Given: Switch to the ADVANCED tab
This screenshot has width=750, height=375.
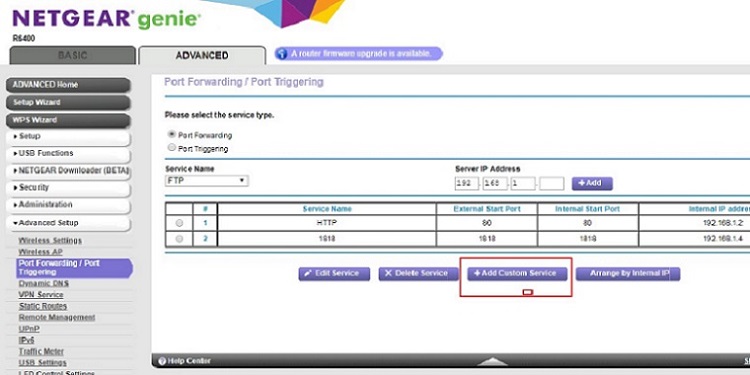Looking at the screenshot, I should tap(202, 55).
